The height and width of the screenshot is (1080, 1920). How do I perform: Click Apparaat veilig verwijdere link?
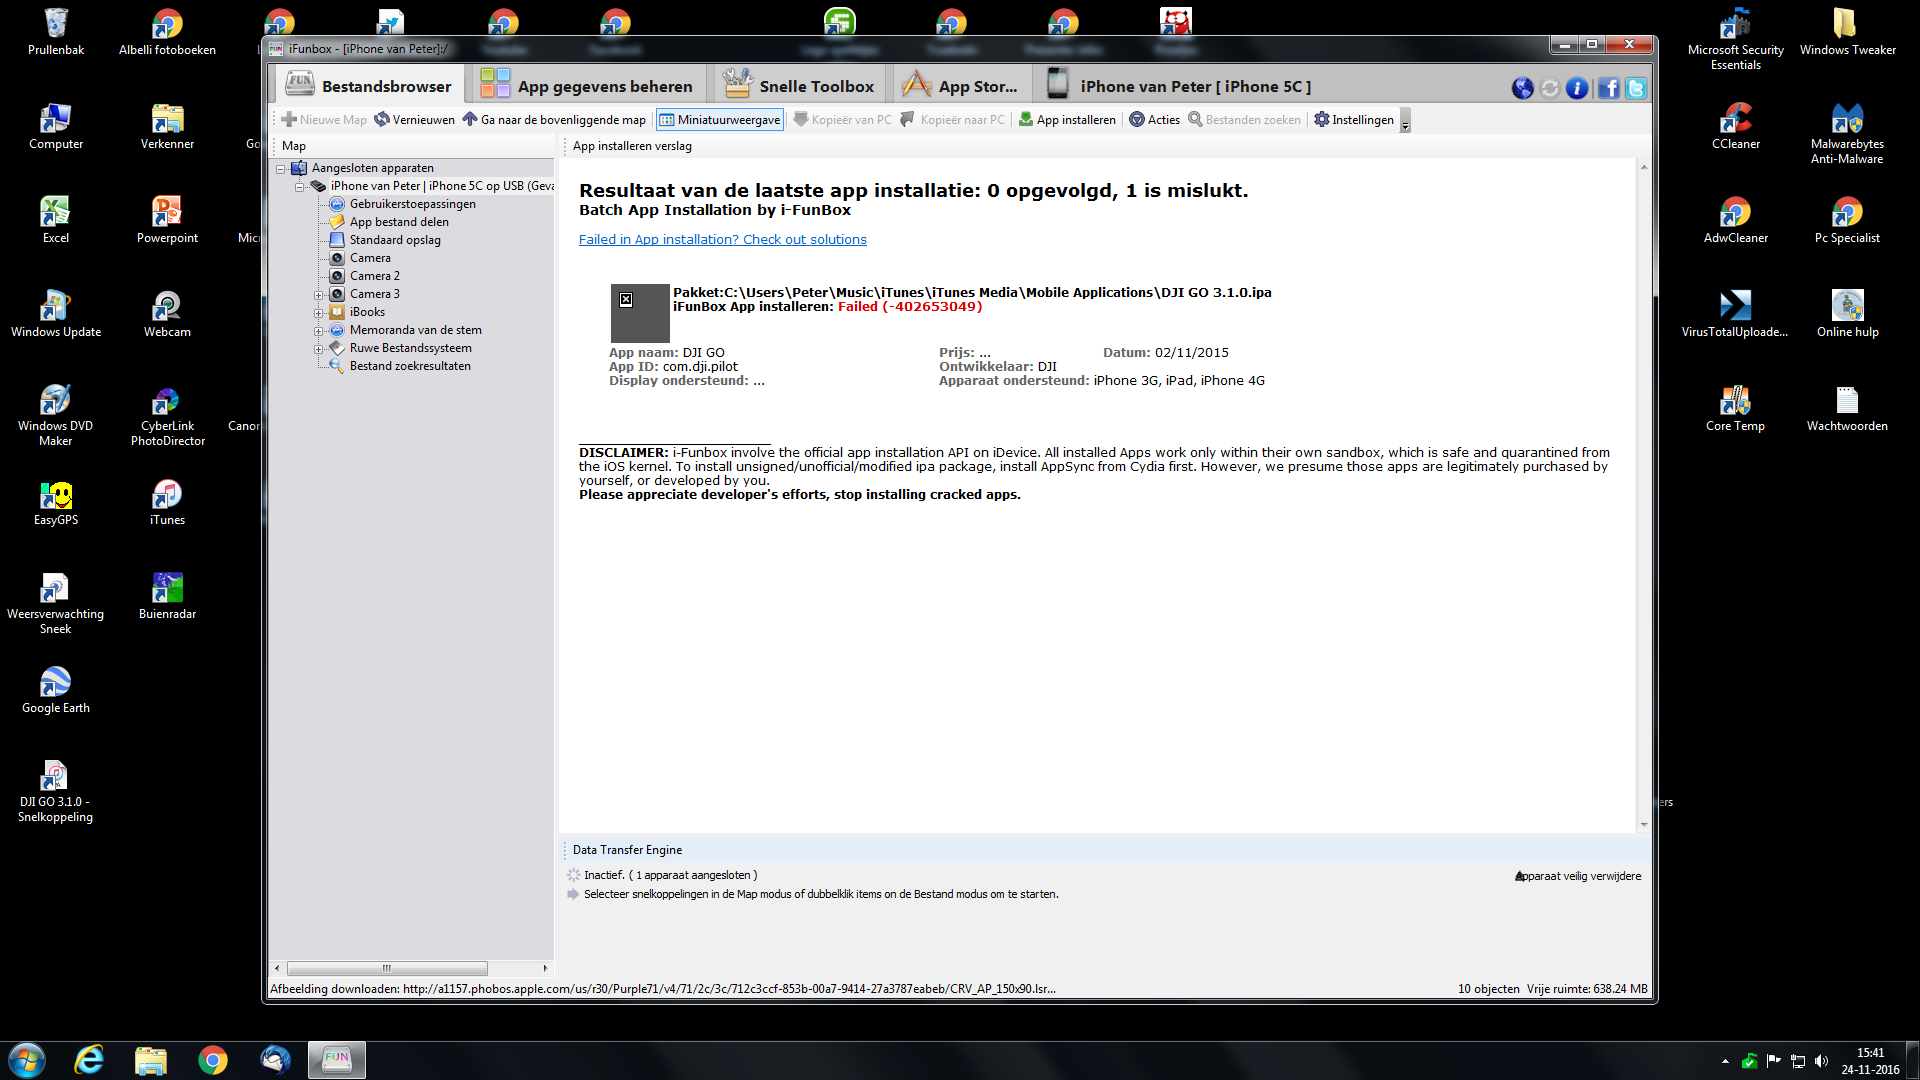coord(1578,876)
